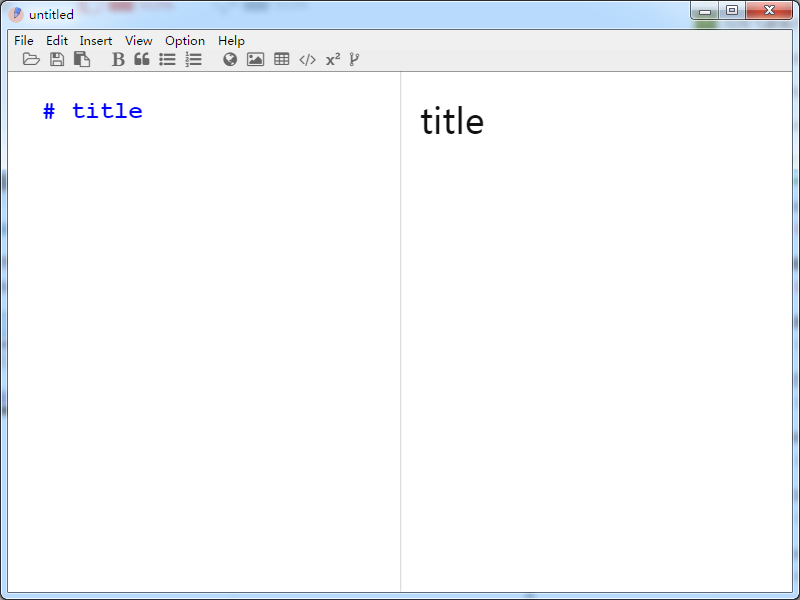Insert a code block with the </> icon
The image size is (800, 600).
pyautogui.click(x=307, y=60)
